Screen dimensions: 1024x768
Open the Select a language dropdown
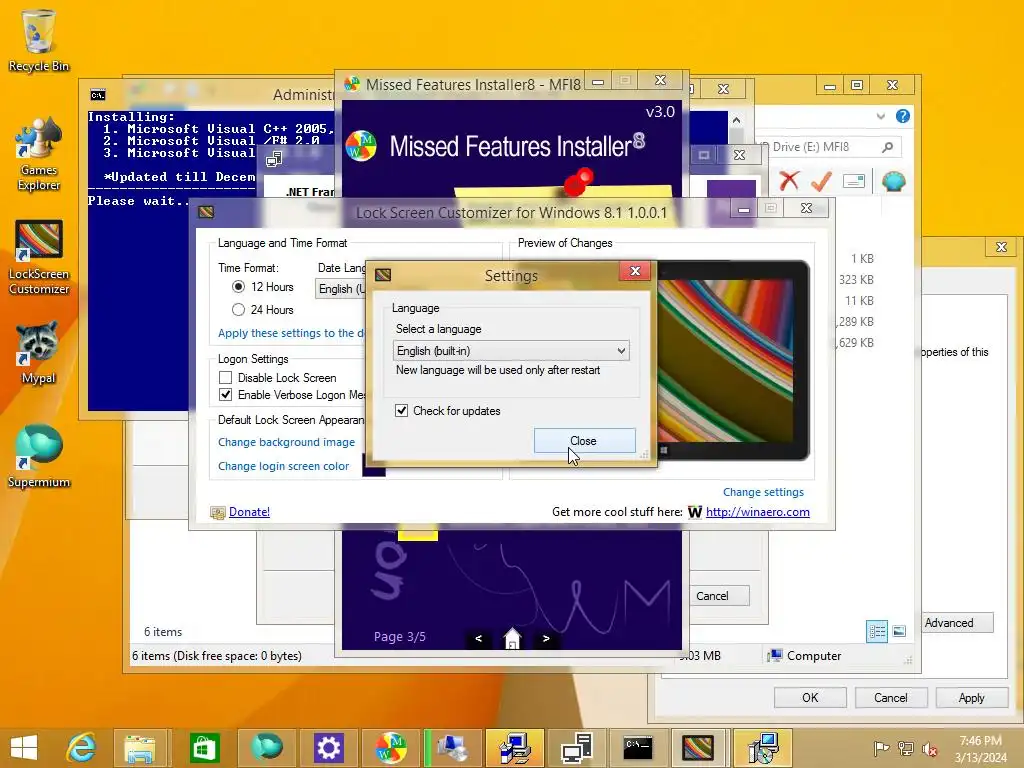(x=511, y=351)
